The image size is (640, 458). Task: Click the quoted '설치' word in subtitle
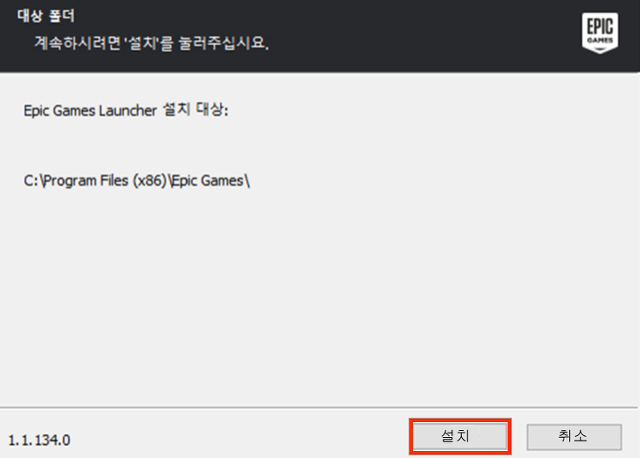click(141, 42)
